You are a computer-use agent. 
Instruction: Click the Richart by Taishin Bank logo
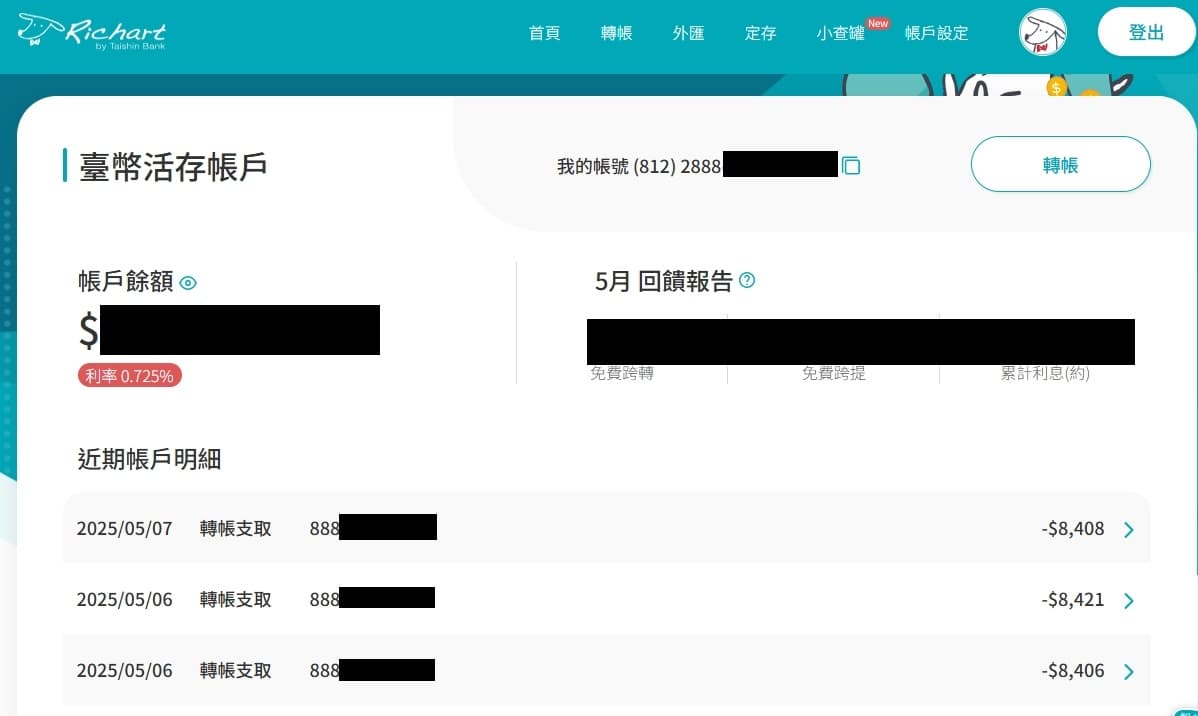pos(91,32)
